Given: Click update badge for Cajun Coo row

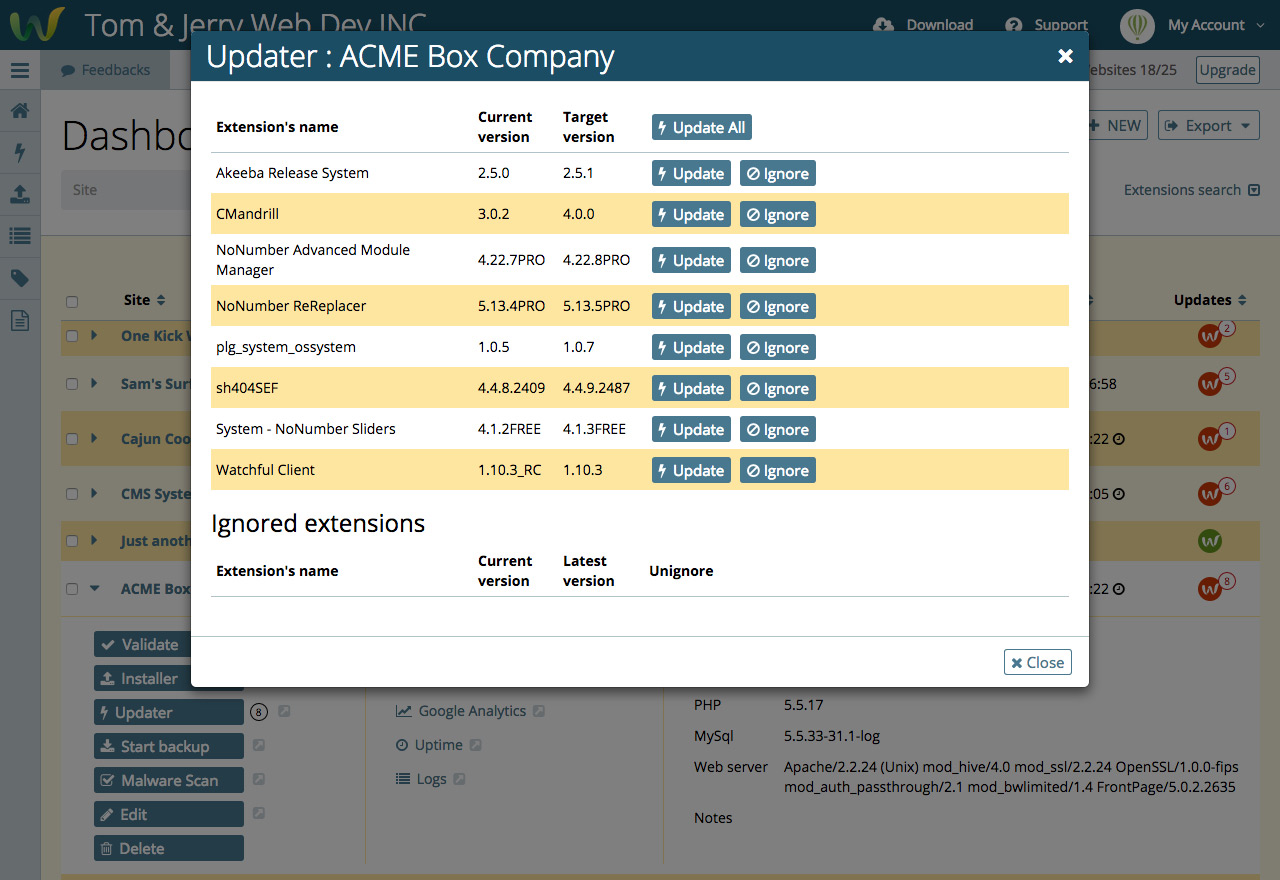Looking at the screenshot, I should [x=1215, y=437].
